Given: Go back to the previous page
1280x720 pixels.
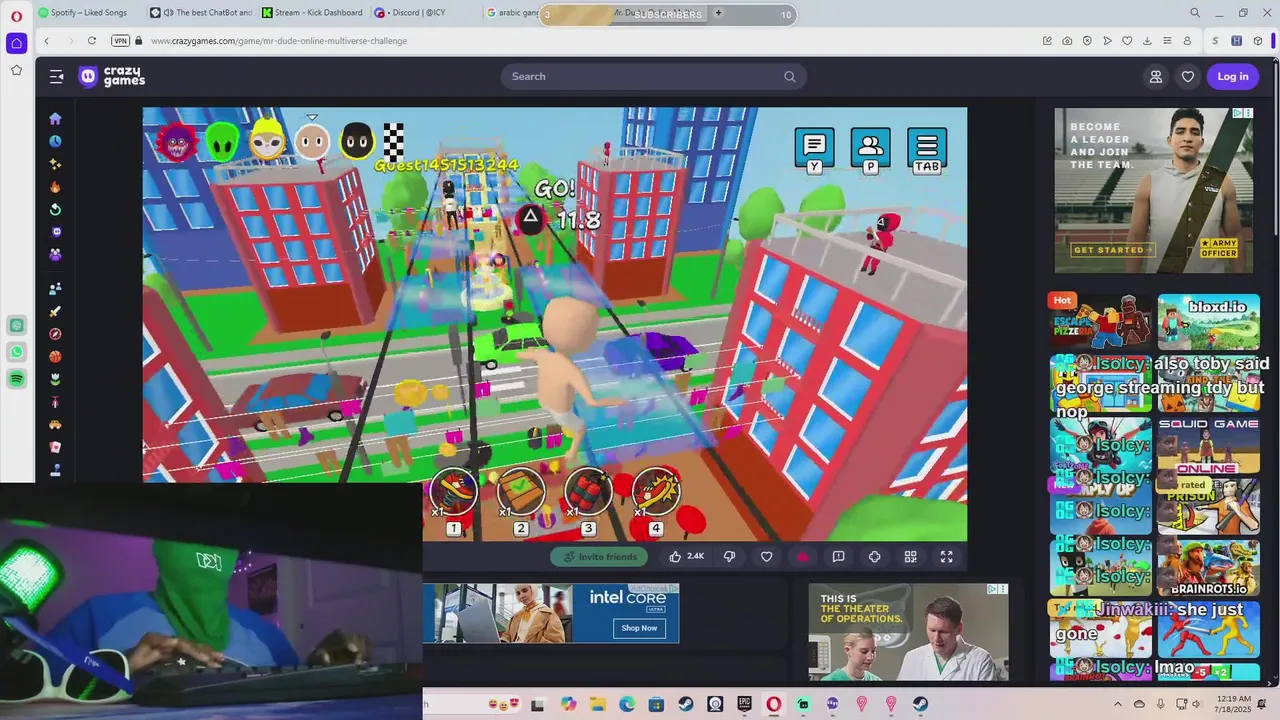Looking at the screenshot, I should pyautogui.click(x=47, y=41).
